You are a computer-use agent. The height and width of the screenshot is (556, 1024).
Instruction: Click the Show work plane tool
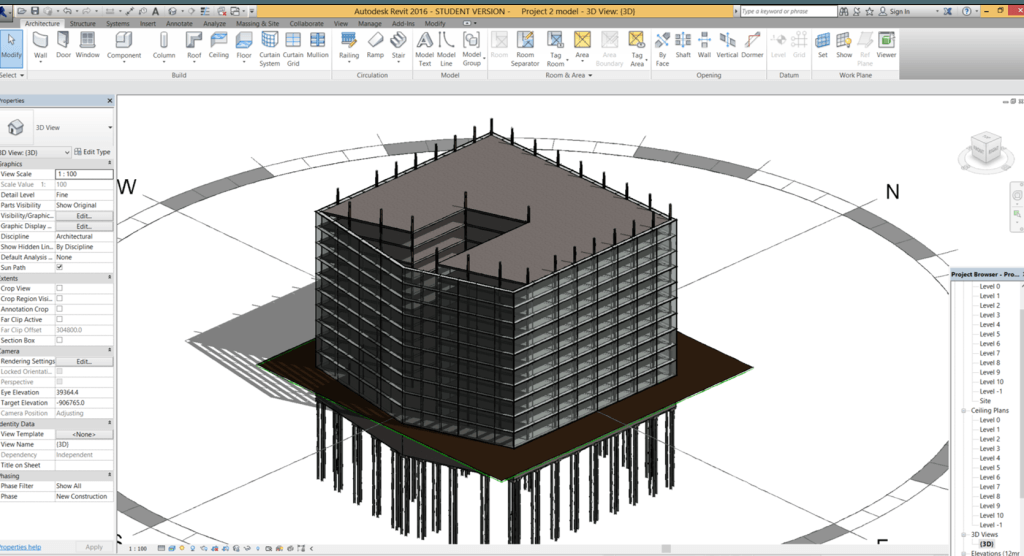844,46
